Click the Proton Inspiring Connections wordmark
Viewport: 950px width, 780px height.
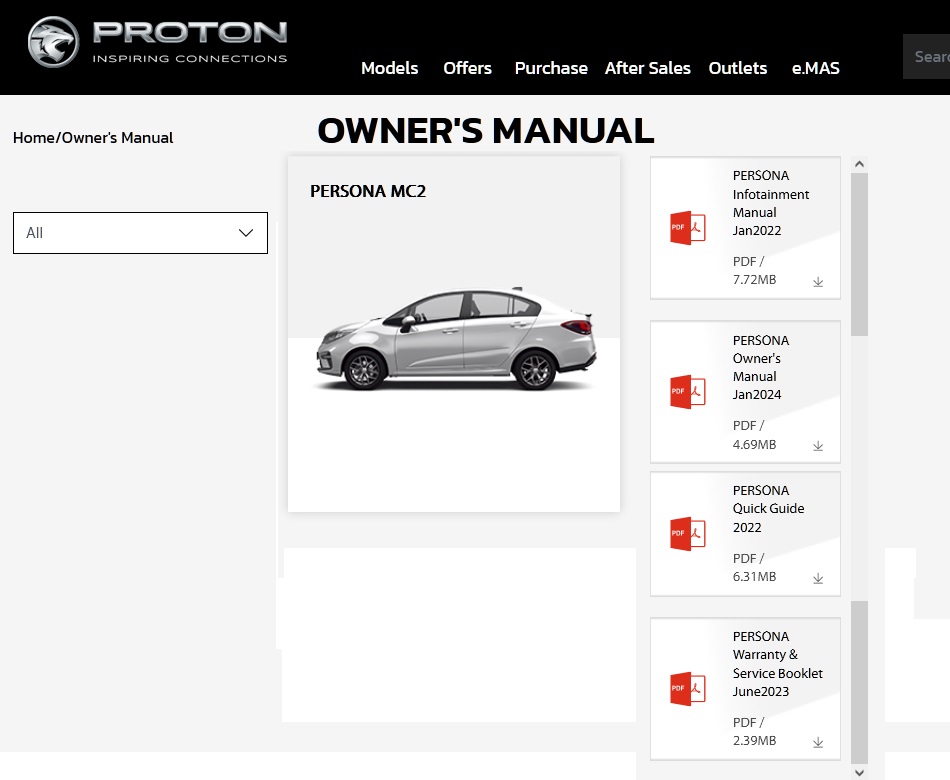(x=190, y=42)
